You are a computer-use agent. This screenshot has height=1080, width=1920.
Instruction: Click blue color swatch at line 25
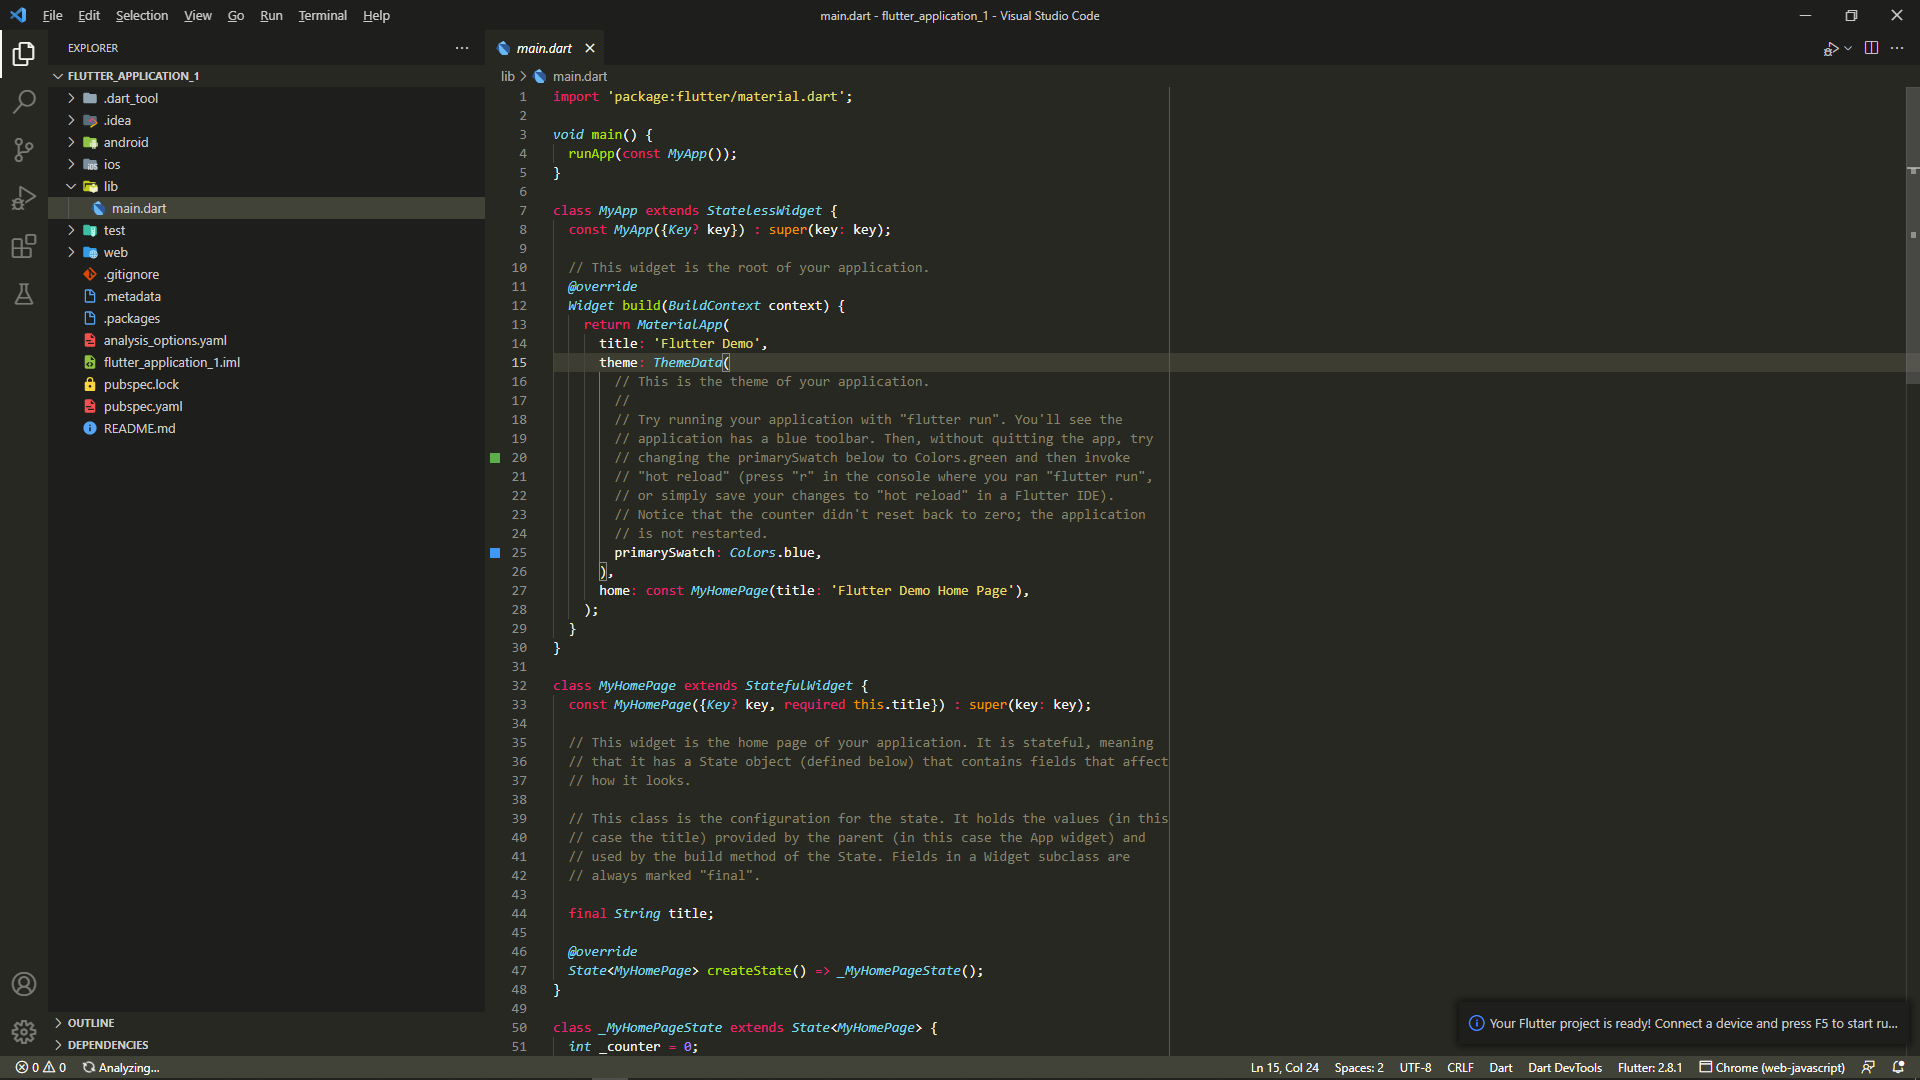click(x=495, y=553)
